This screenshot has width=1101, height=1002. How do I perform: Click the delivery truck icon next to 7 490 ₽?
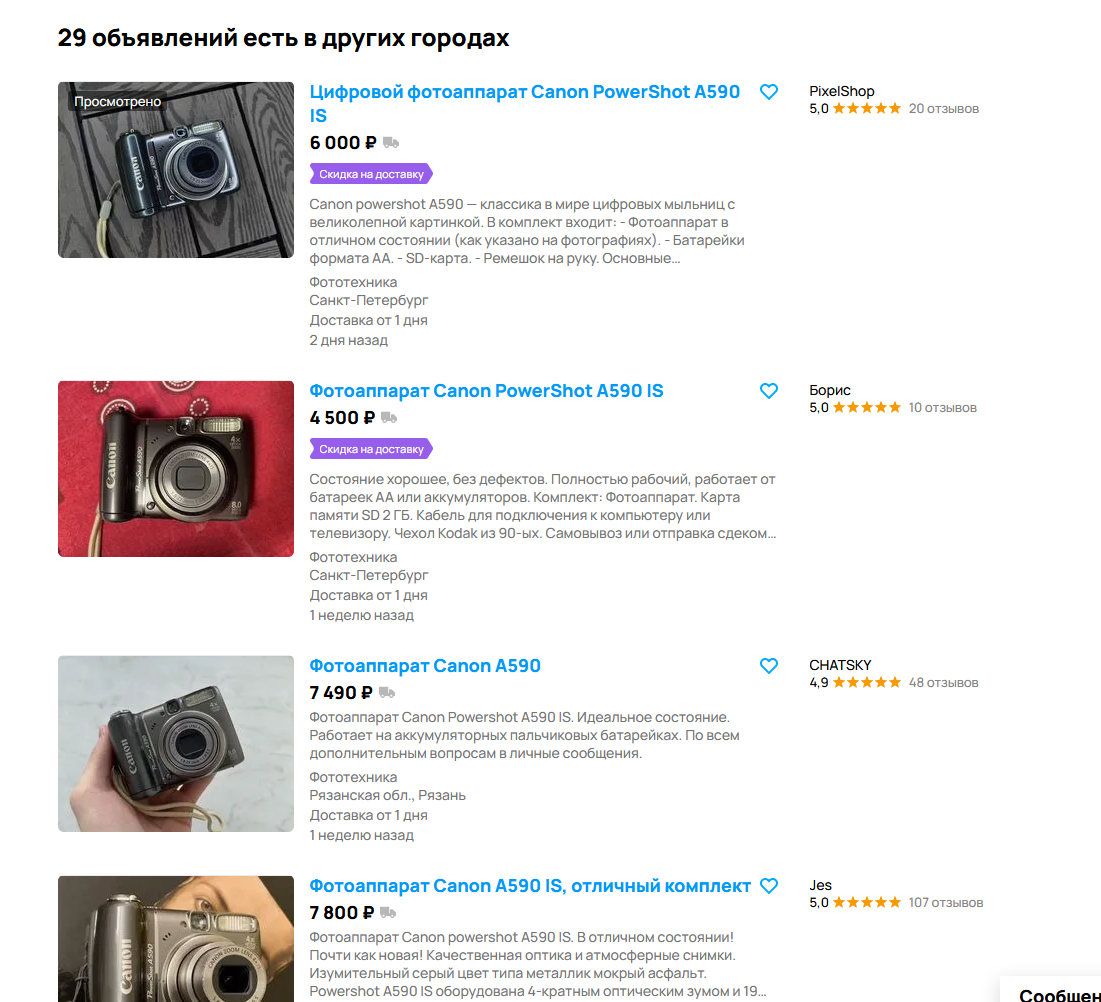[x=387, y=693]
